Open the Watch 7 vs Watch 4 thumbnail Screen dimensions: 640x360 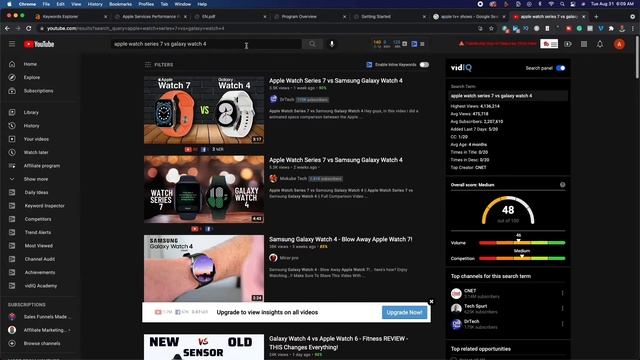click(204, 110)
